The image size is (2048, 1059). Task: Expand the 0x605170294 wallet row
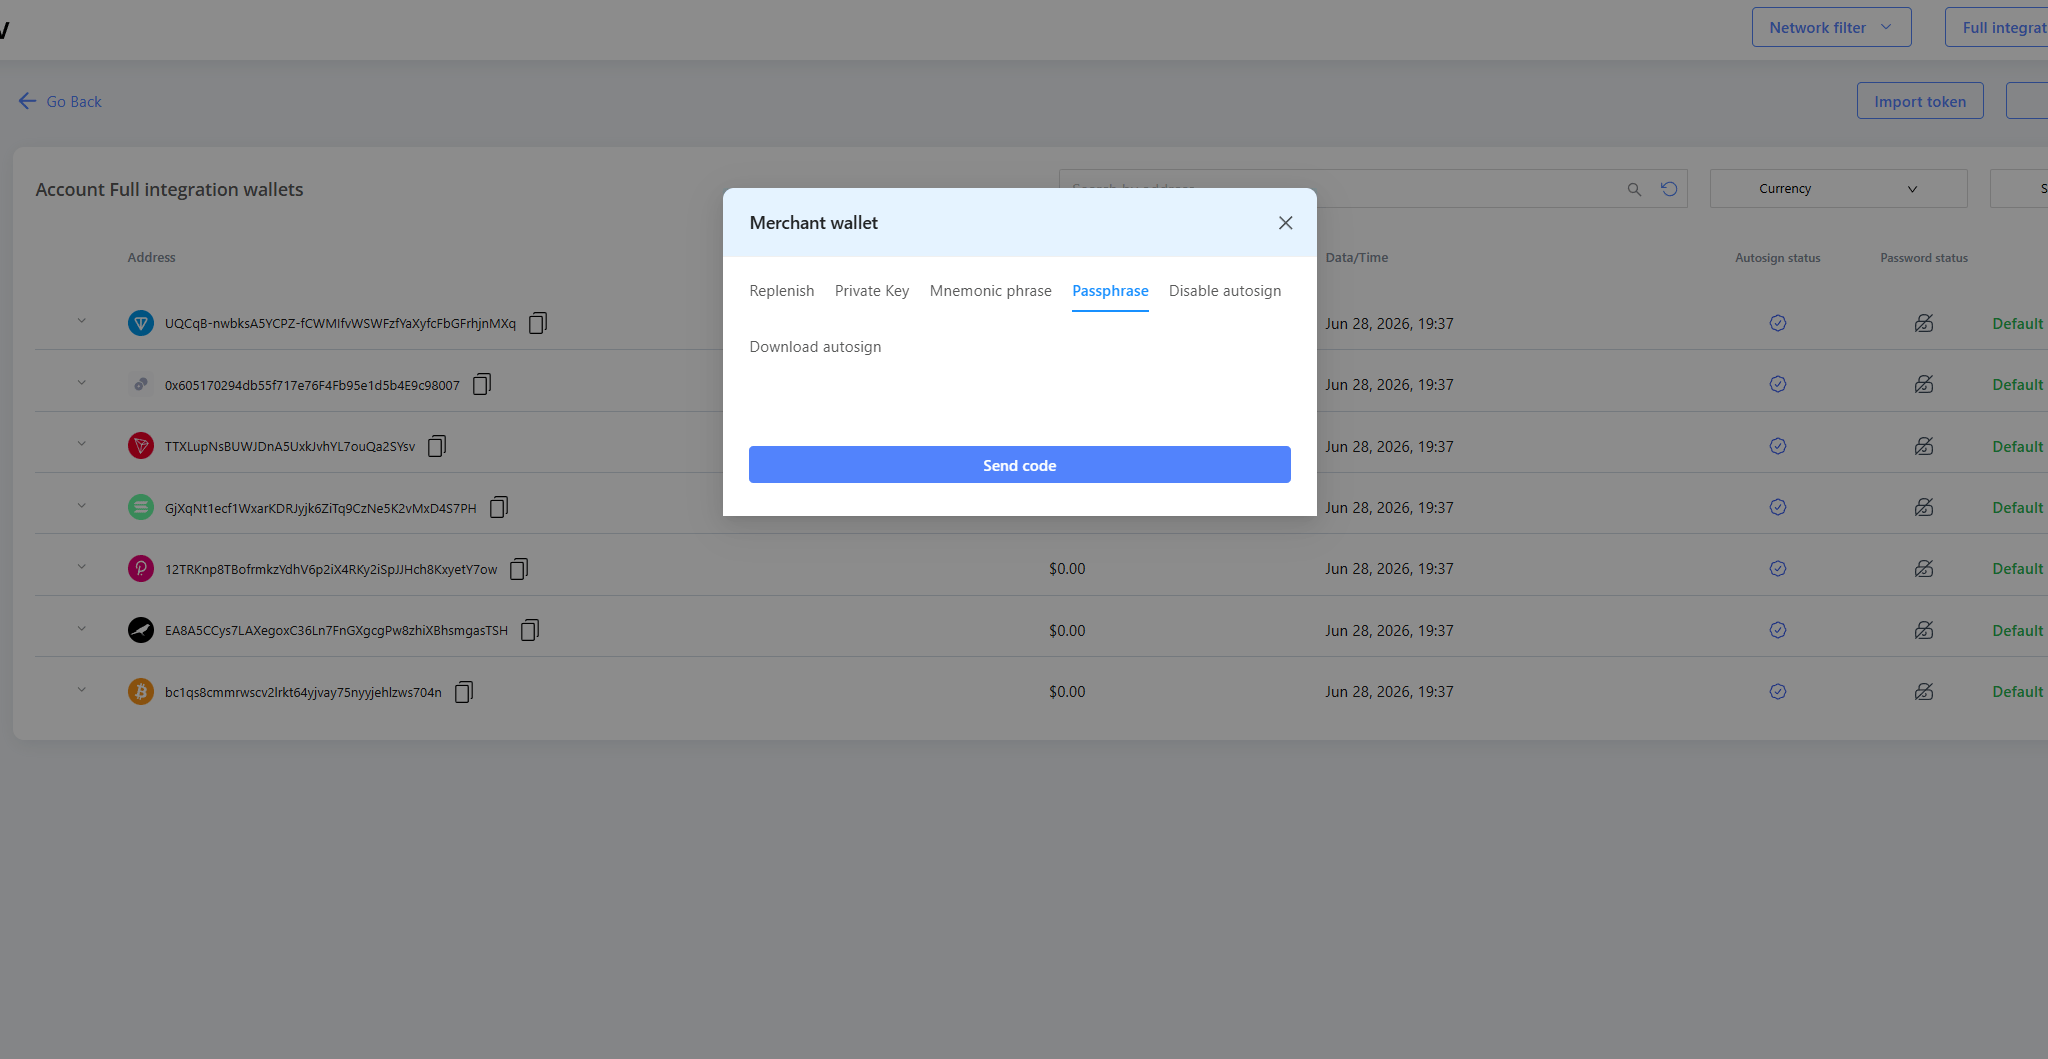(82, 382)
